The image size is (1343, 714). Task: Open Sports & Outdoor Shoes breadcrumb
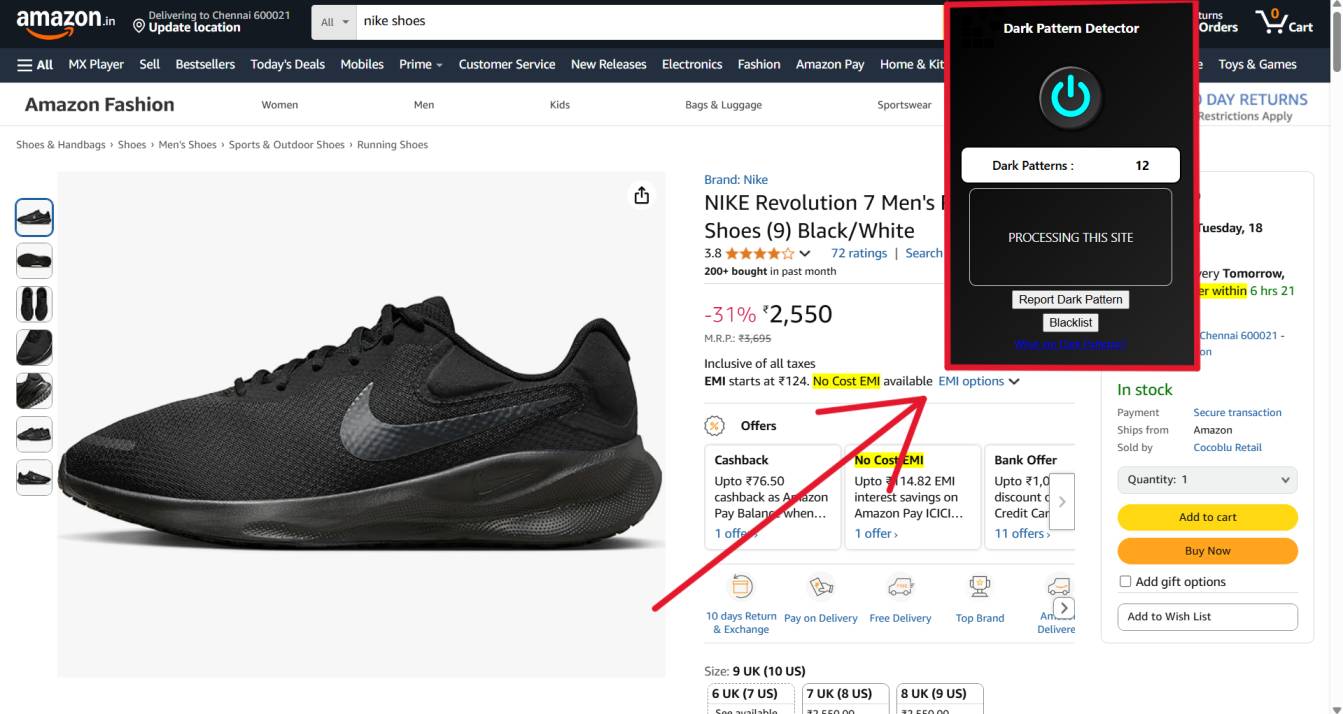tap(287, 145)
